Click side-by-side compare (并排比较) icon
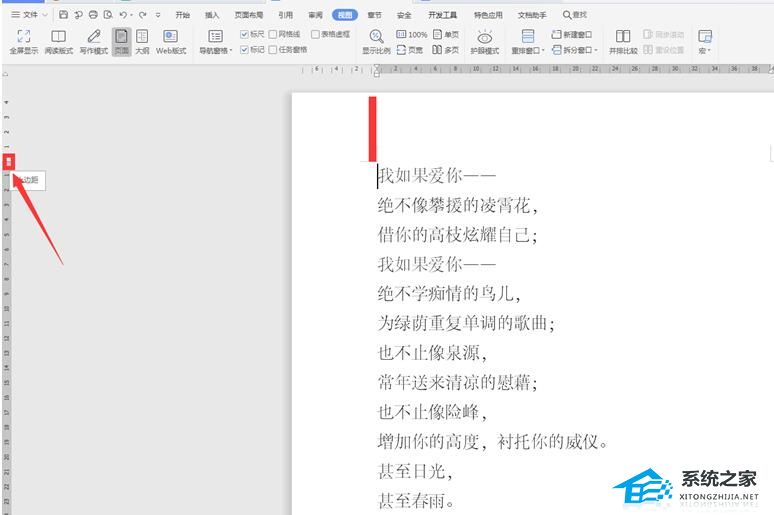This screenshot has height=515, width=774. (x=623, y=41)
